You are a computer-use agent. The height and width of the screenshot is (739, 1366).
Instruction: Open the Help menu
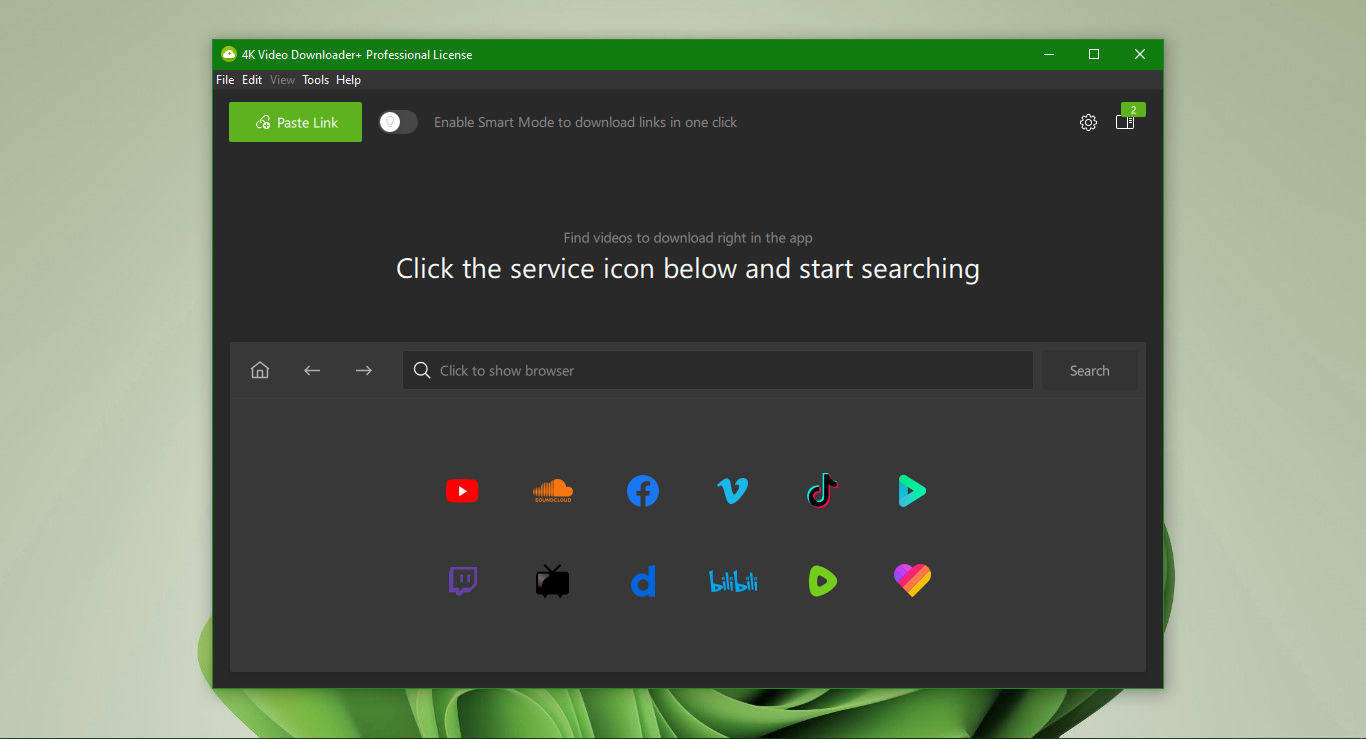coord(349,80)
